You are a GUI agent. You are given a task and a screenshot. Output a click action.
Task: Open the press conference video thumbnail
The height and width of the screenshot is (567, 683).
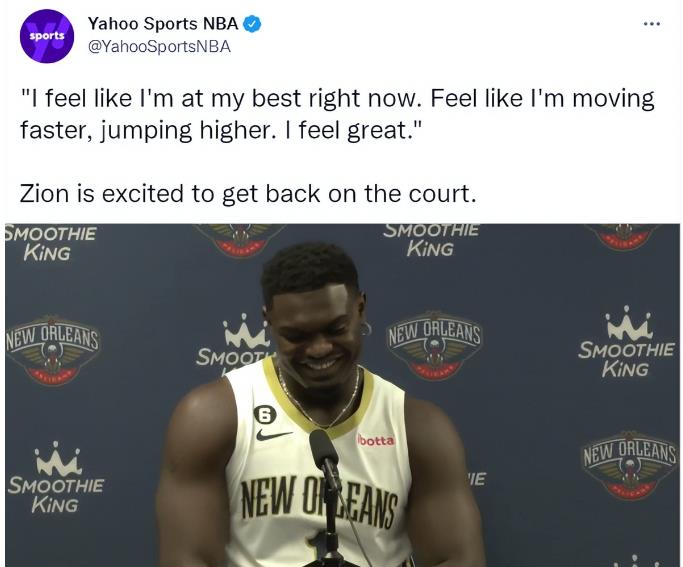point(342,395)
